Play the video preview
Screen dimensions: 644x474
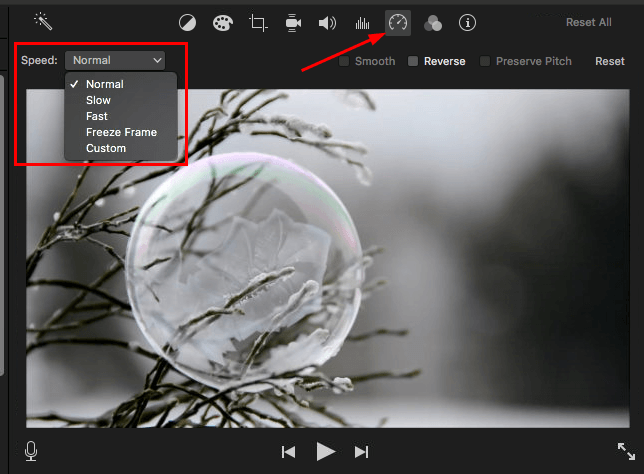click(x=326, y=452)
